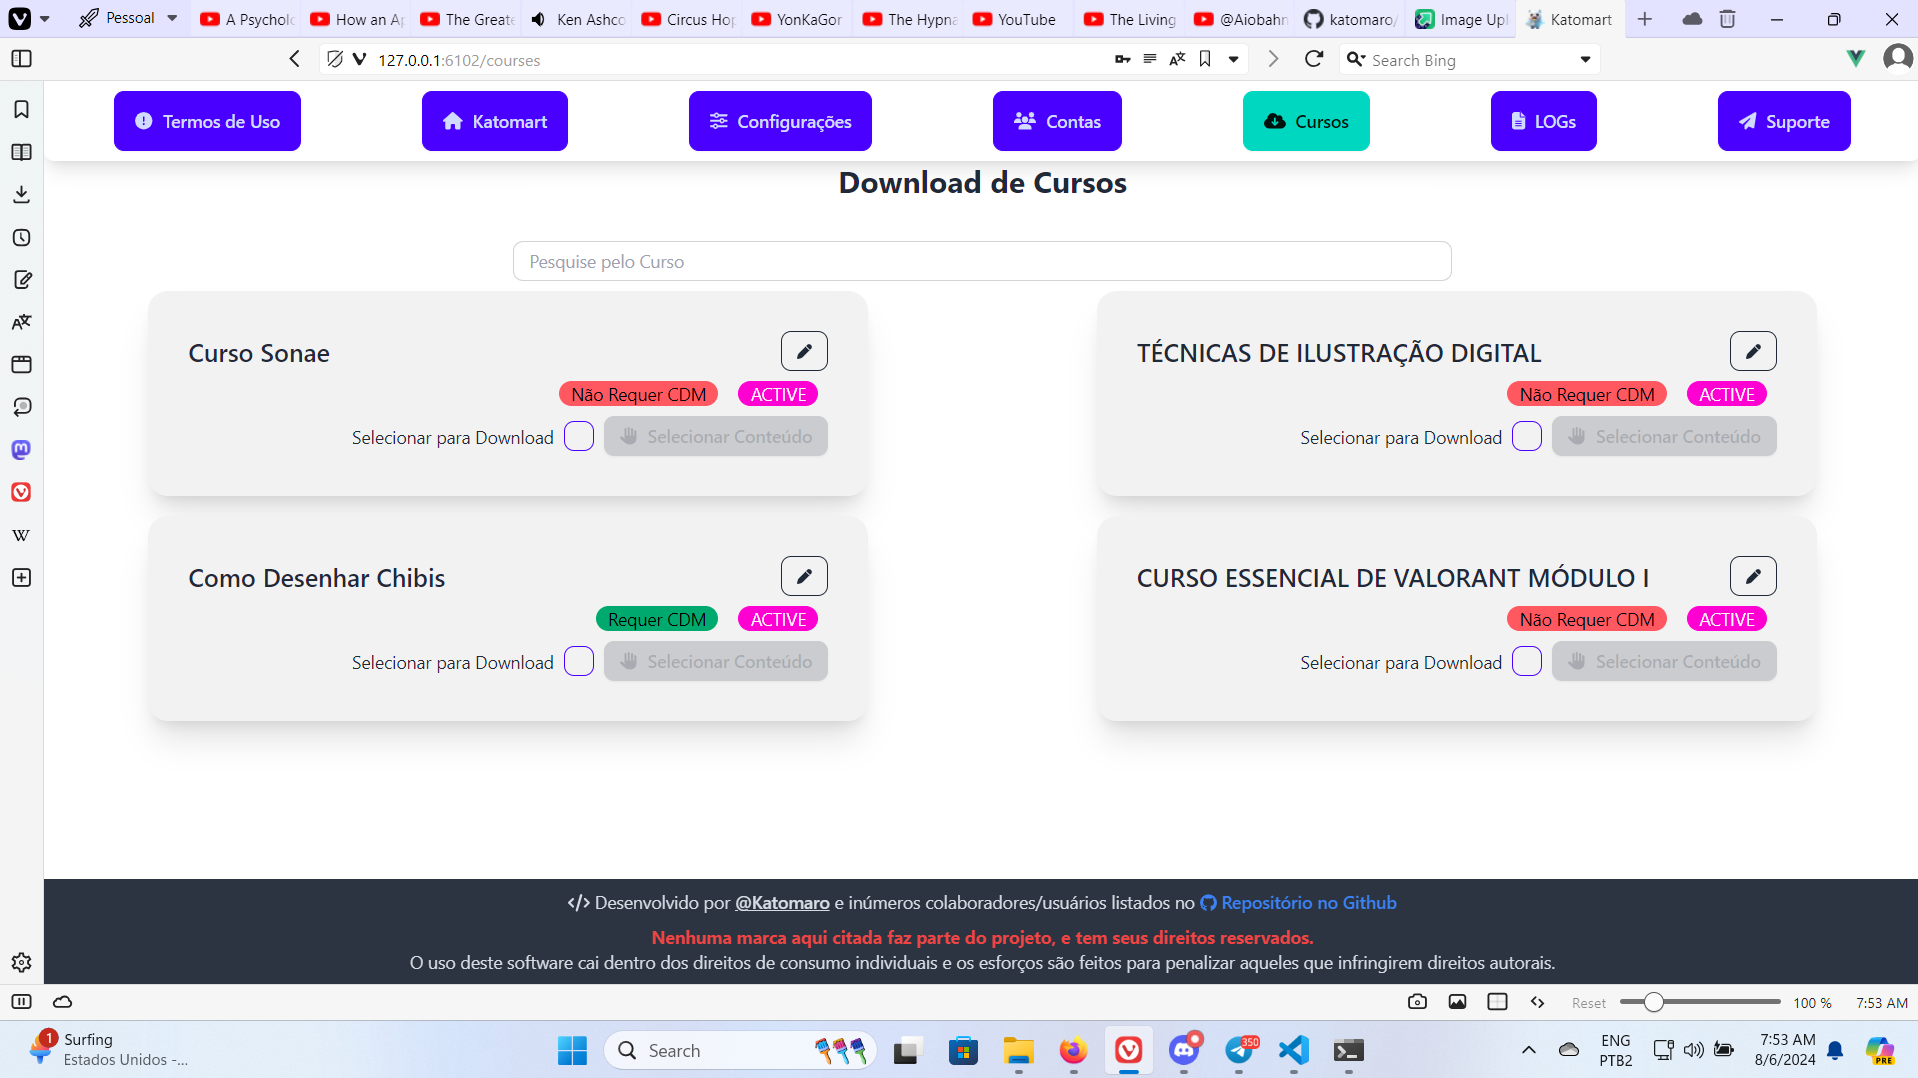The width and height of the screenshot is (1918, 1078).
Task: Open the History panel in the sidebar
Action: tap(21, 238)
